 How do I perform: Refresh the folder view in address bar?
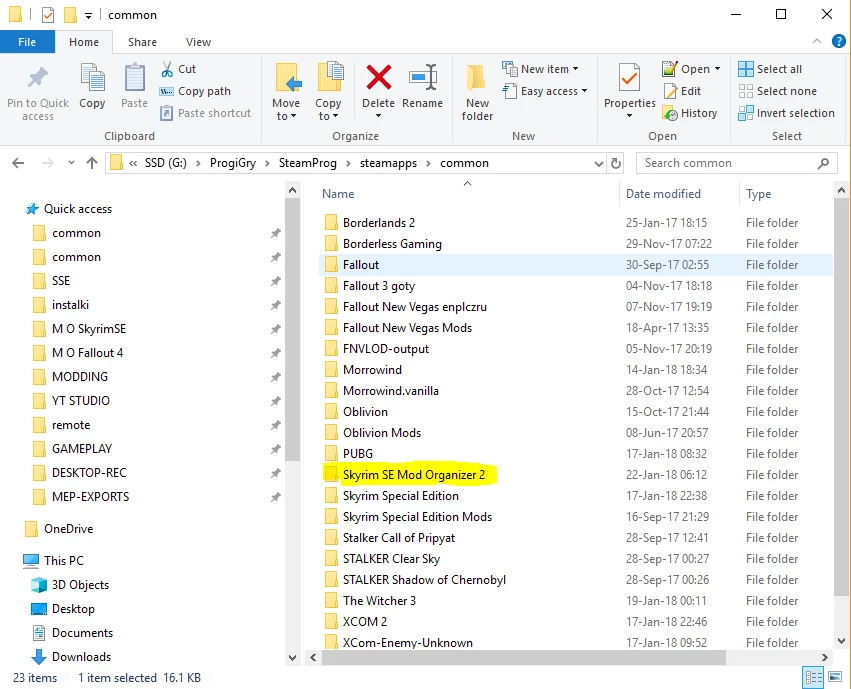(x=615, y=163)
